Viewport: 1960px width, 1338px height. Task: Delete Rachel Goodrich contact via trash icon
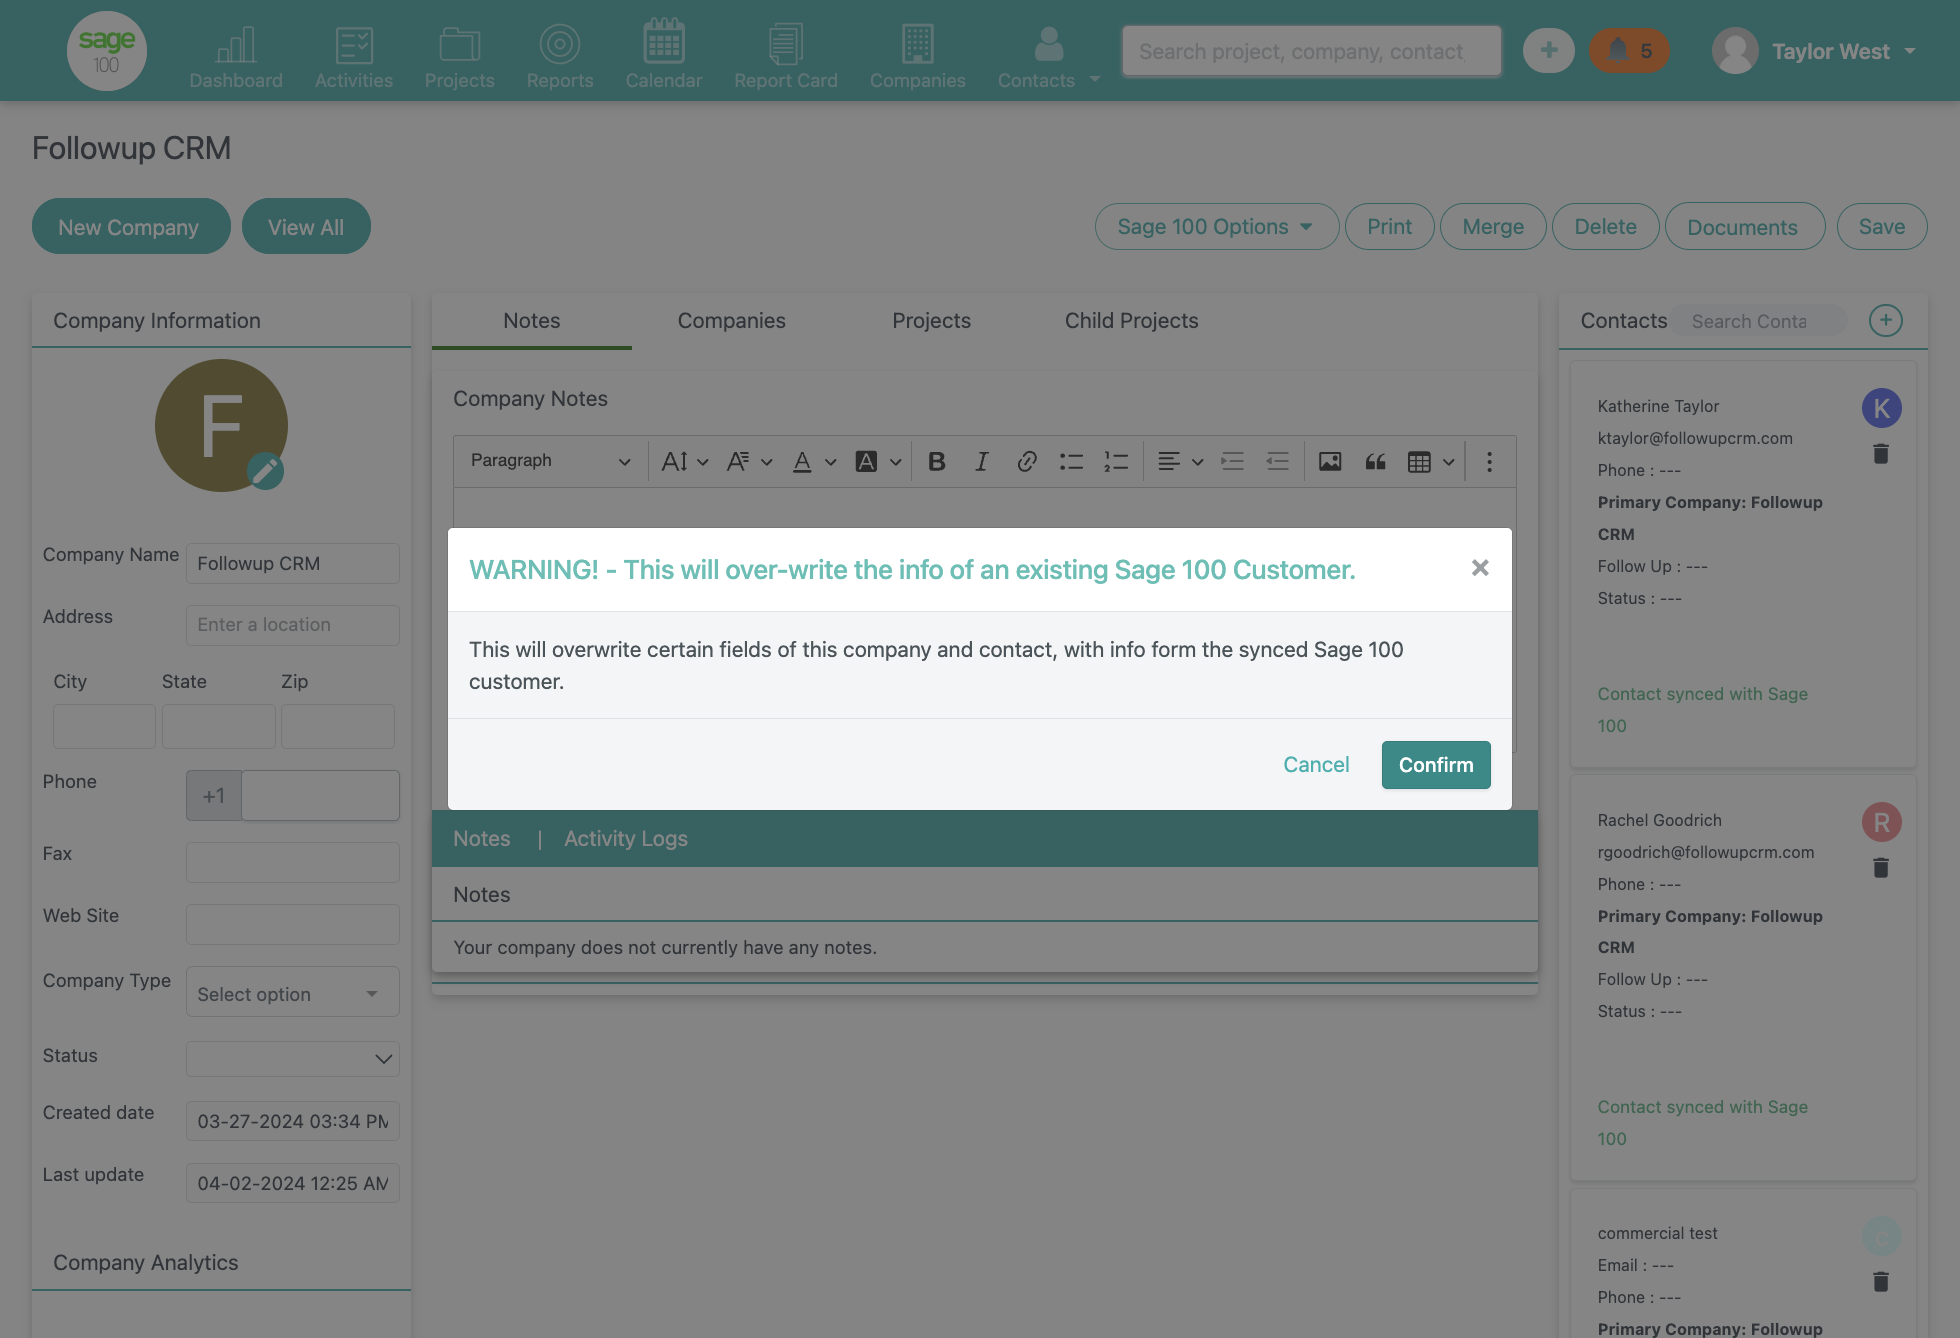(1881, 868)
